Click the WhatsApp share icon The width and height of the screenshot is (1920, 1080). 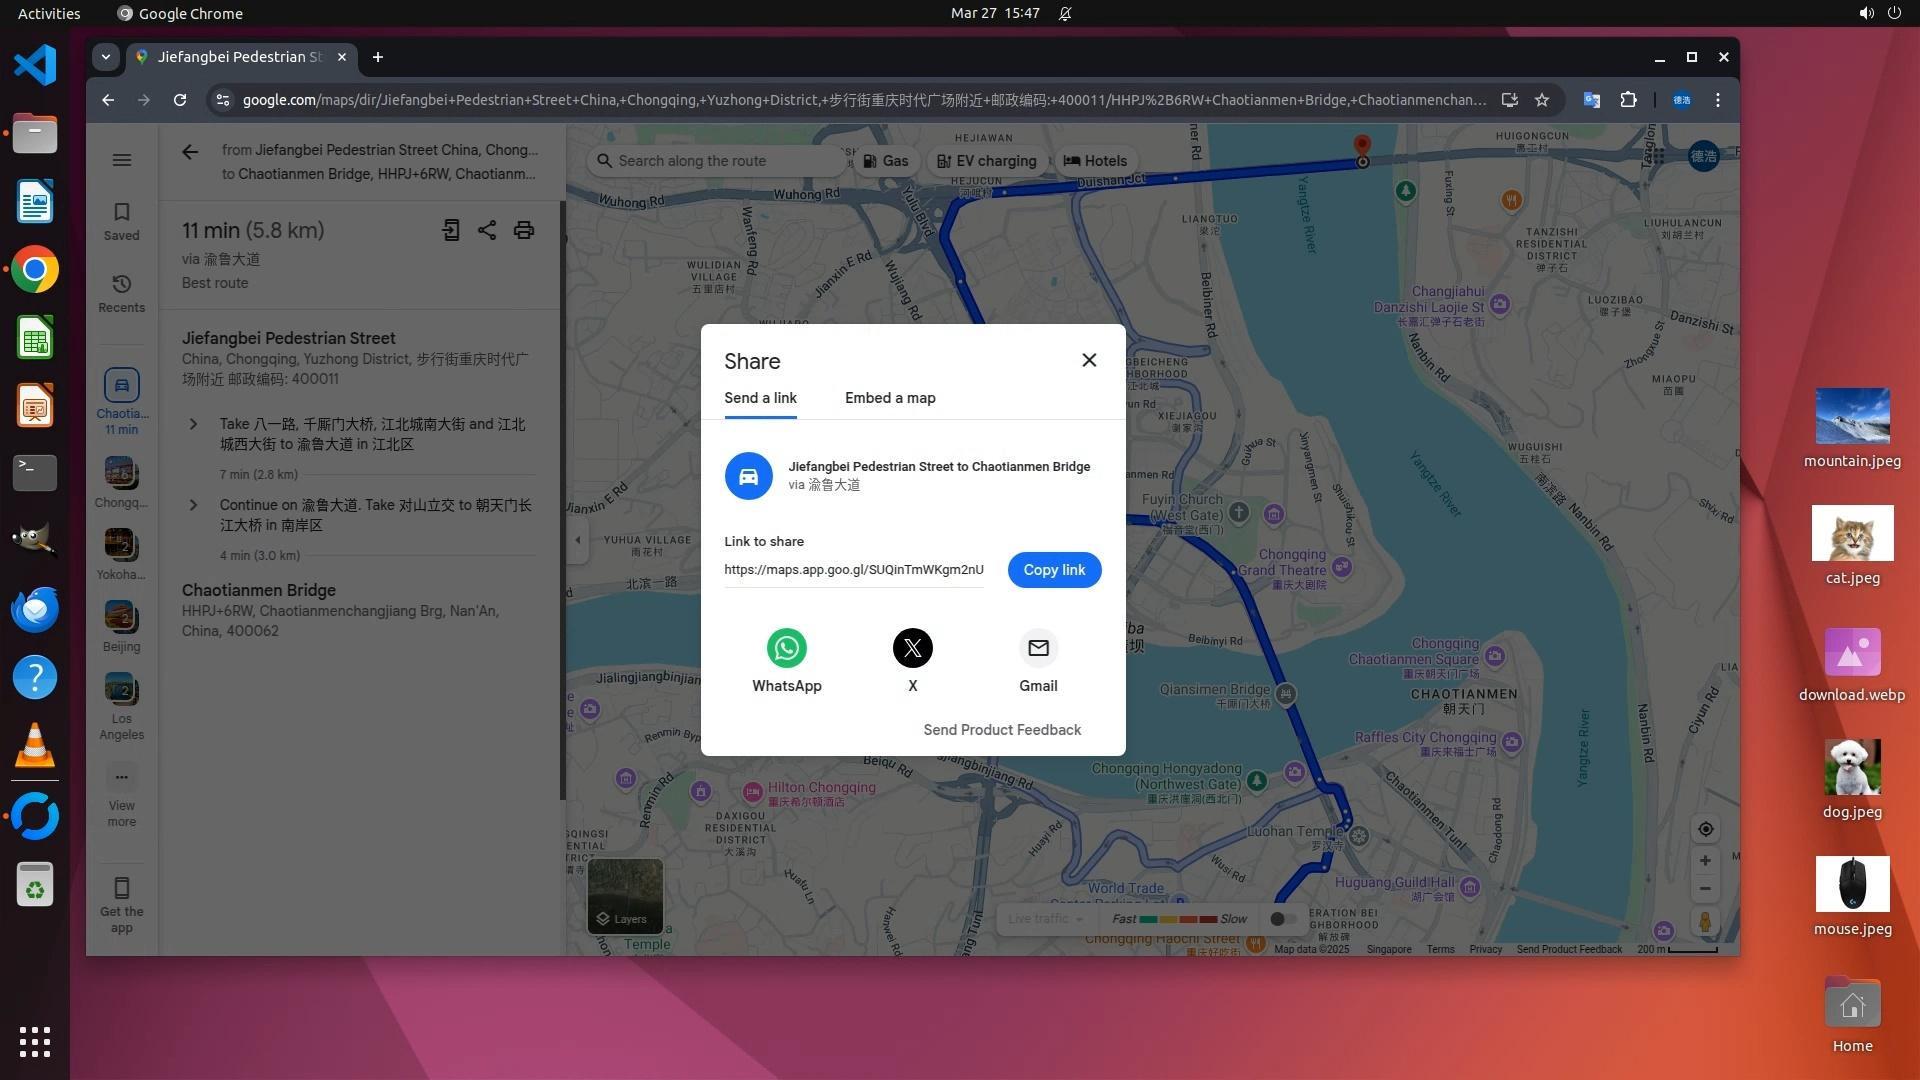tap(786, 648)
